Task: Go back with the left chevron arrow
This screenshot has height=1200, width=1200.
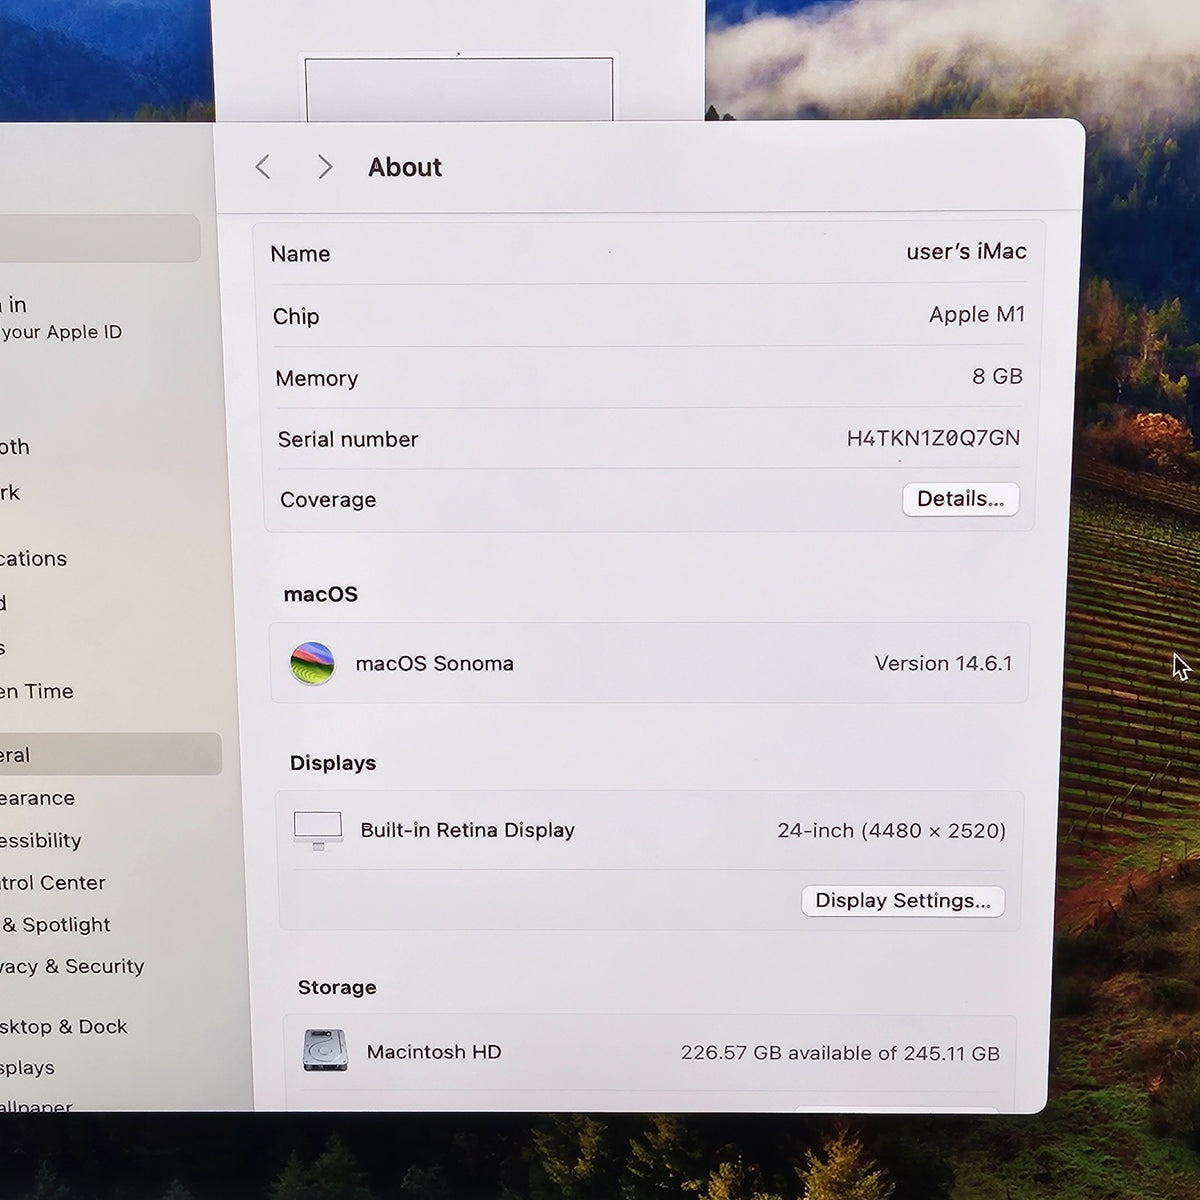Action: point(263,167)
